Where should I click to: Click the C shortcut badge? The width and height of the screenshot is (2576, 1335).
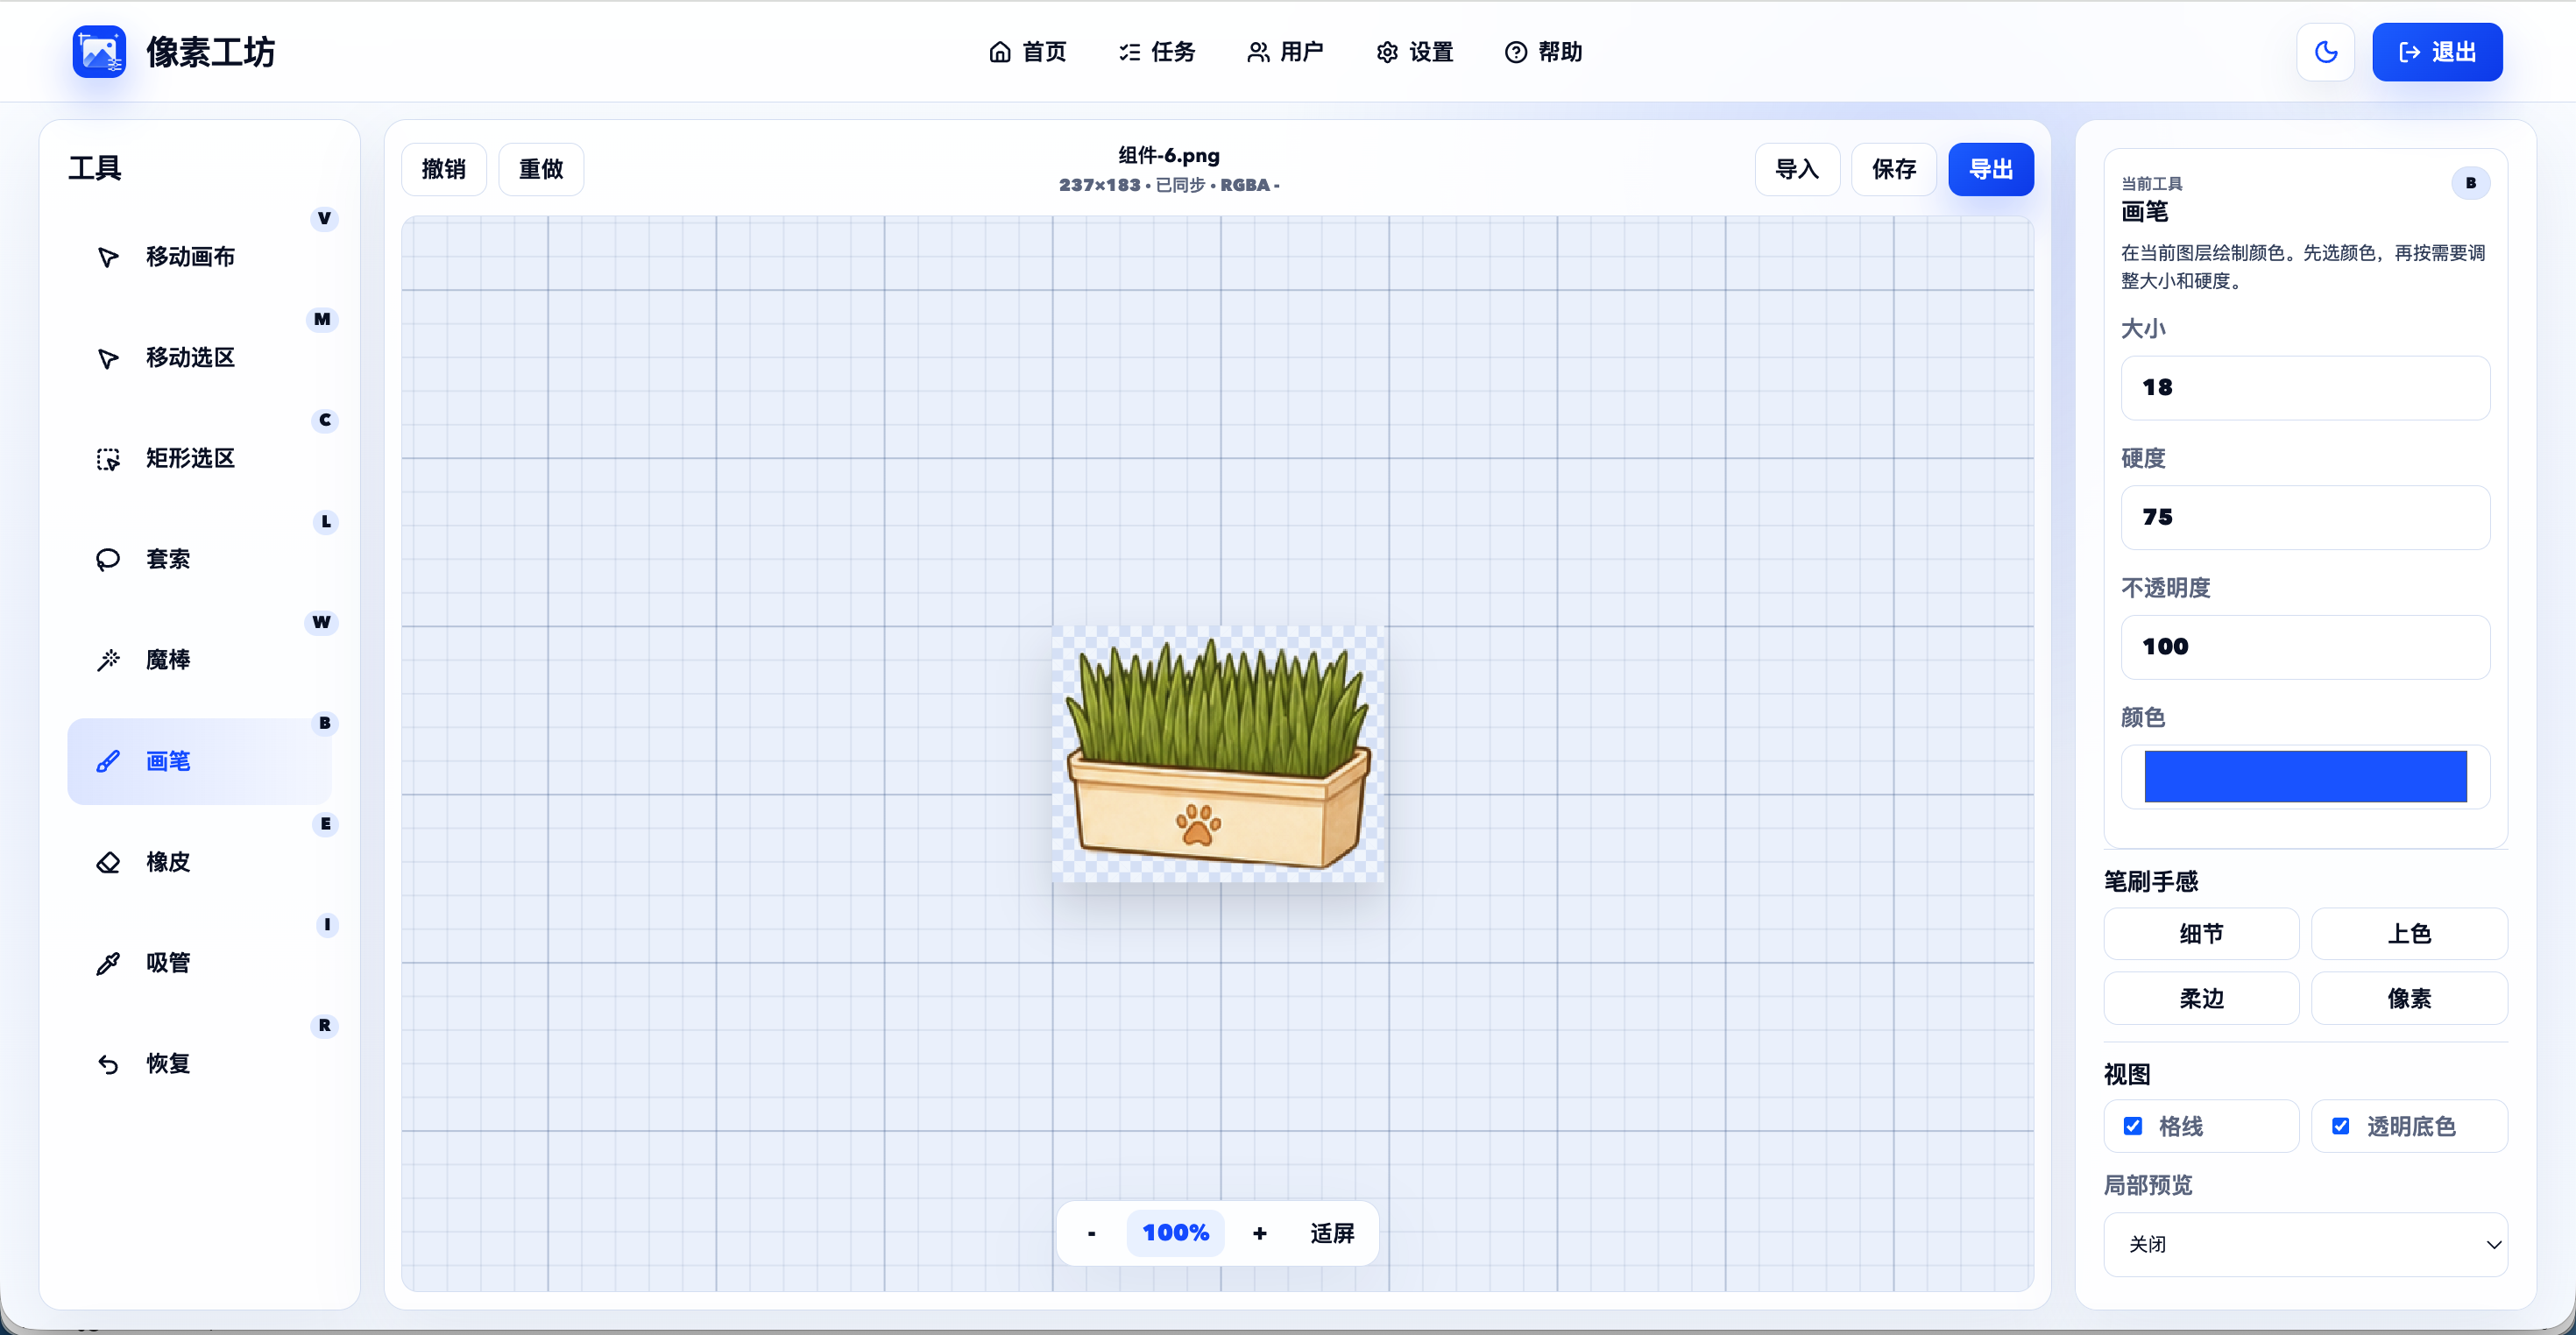[325, 420]
